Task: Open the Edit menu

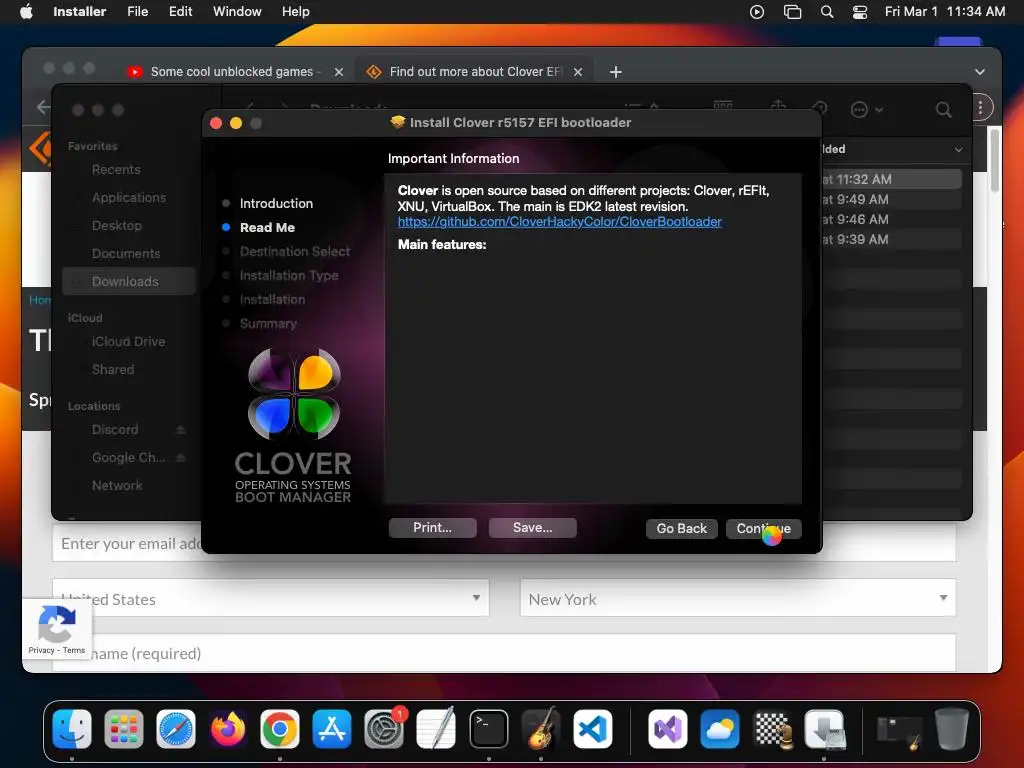Action: [x=180, y=12]
